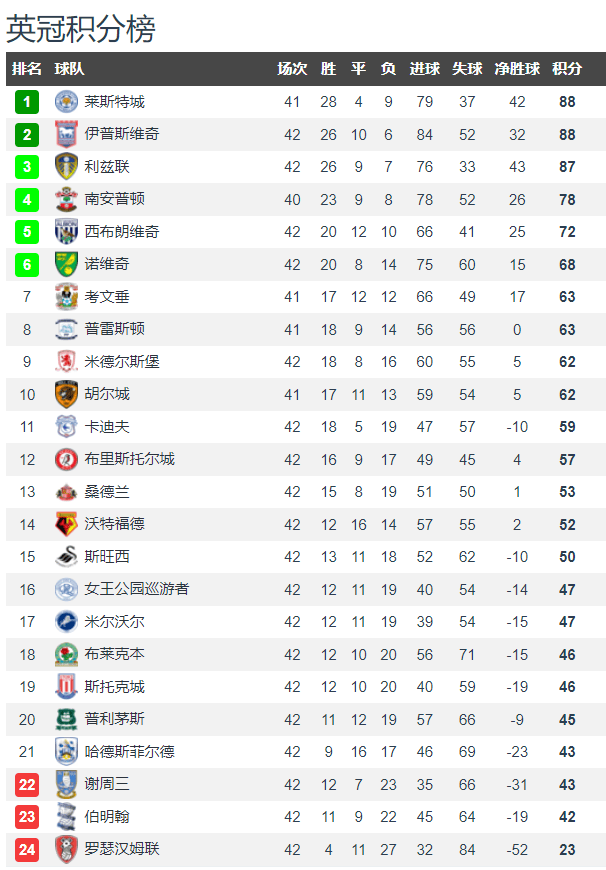The width and height of the screenshot is (606, 870).
Task: Click the 沃特福德 club badge
Action: click(x=66, y=524)
